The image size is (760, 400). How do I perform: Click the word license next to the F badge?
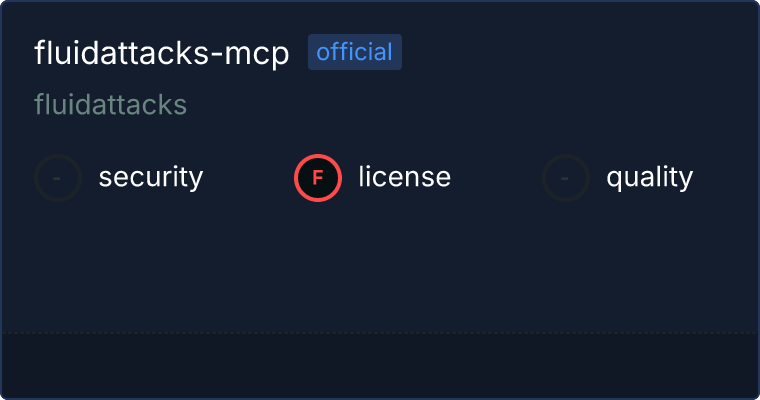[x=405, y=176]
